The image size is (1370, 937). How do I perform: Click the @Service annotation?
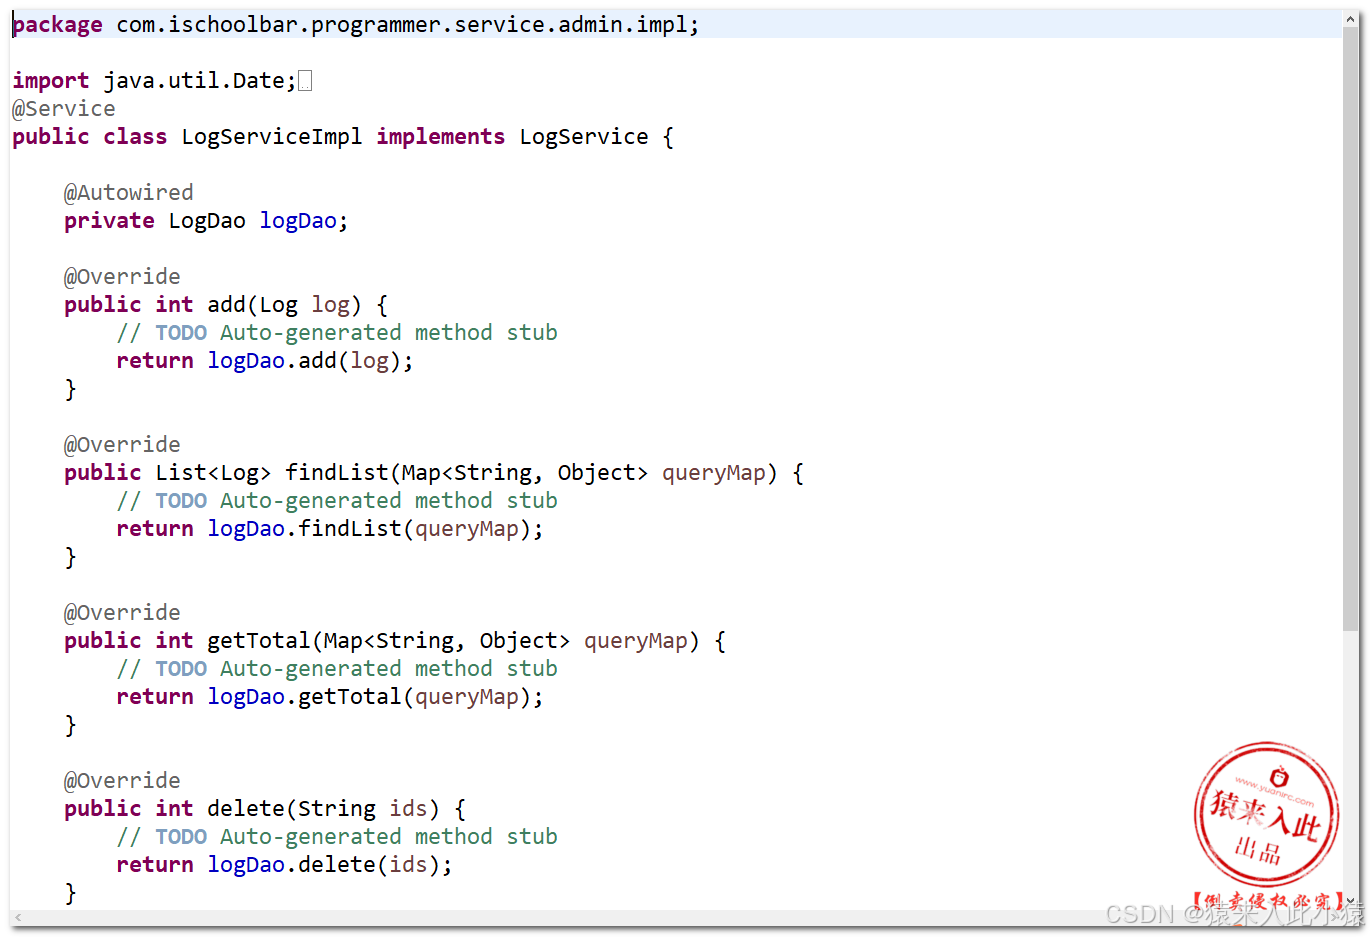coord(64,109)
